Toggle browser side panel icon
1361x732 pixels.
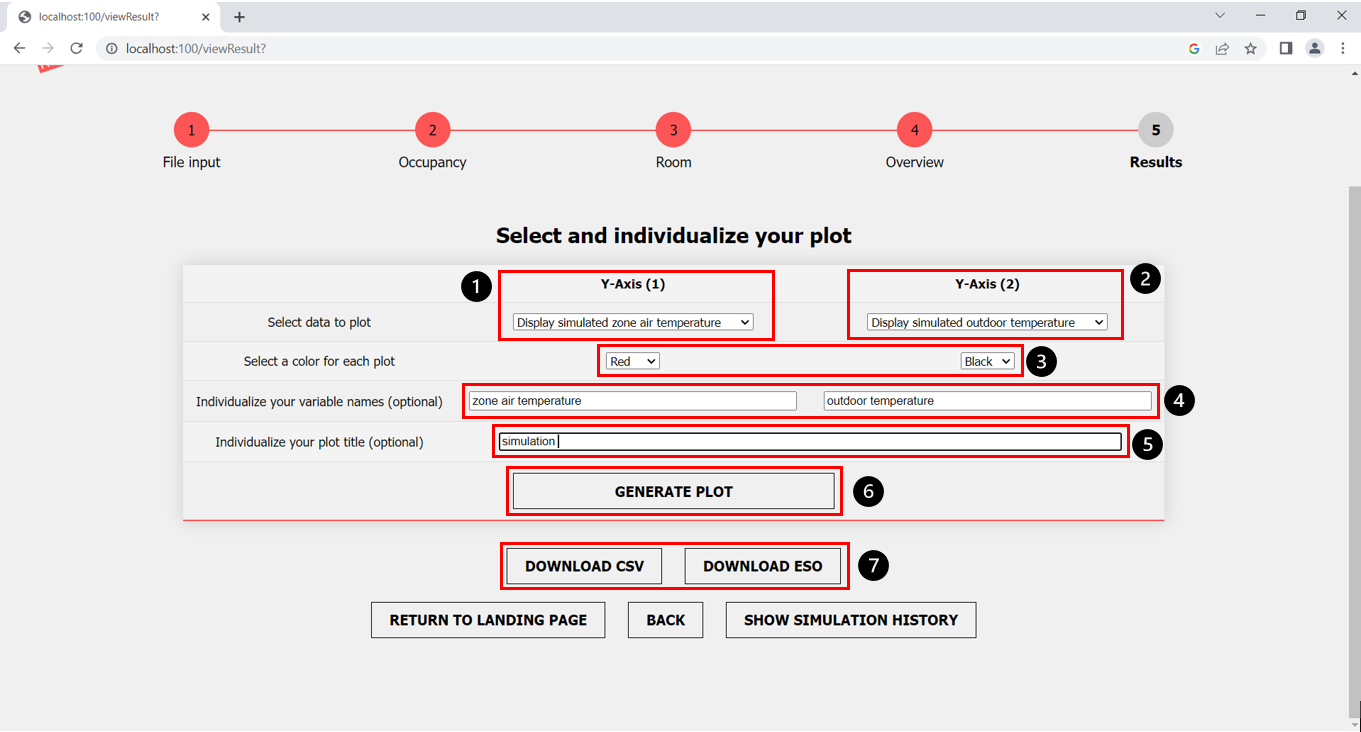pyautogui.click(x=1286, y=48)
